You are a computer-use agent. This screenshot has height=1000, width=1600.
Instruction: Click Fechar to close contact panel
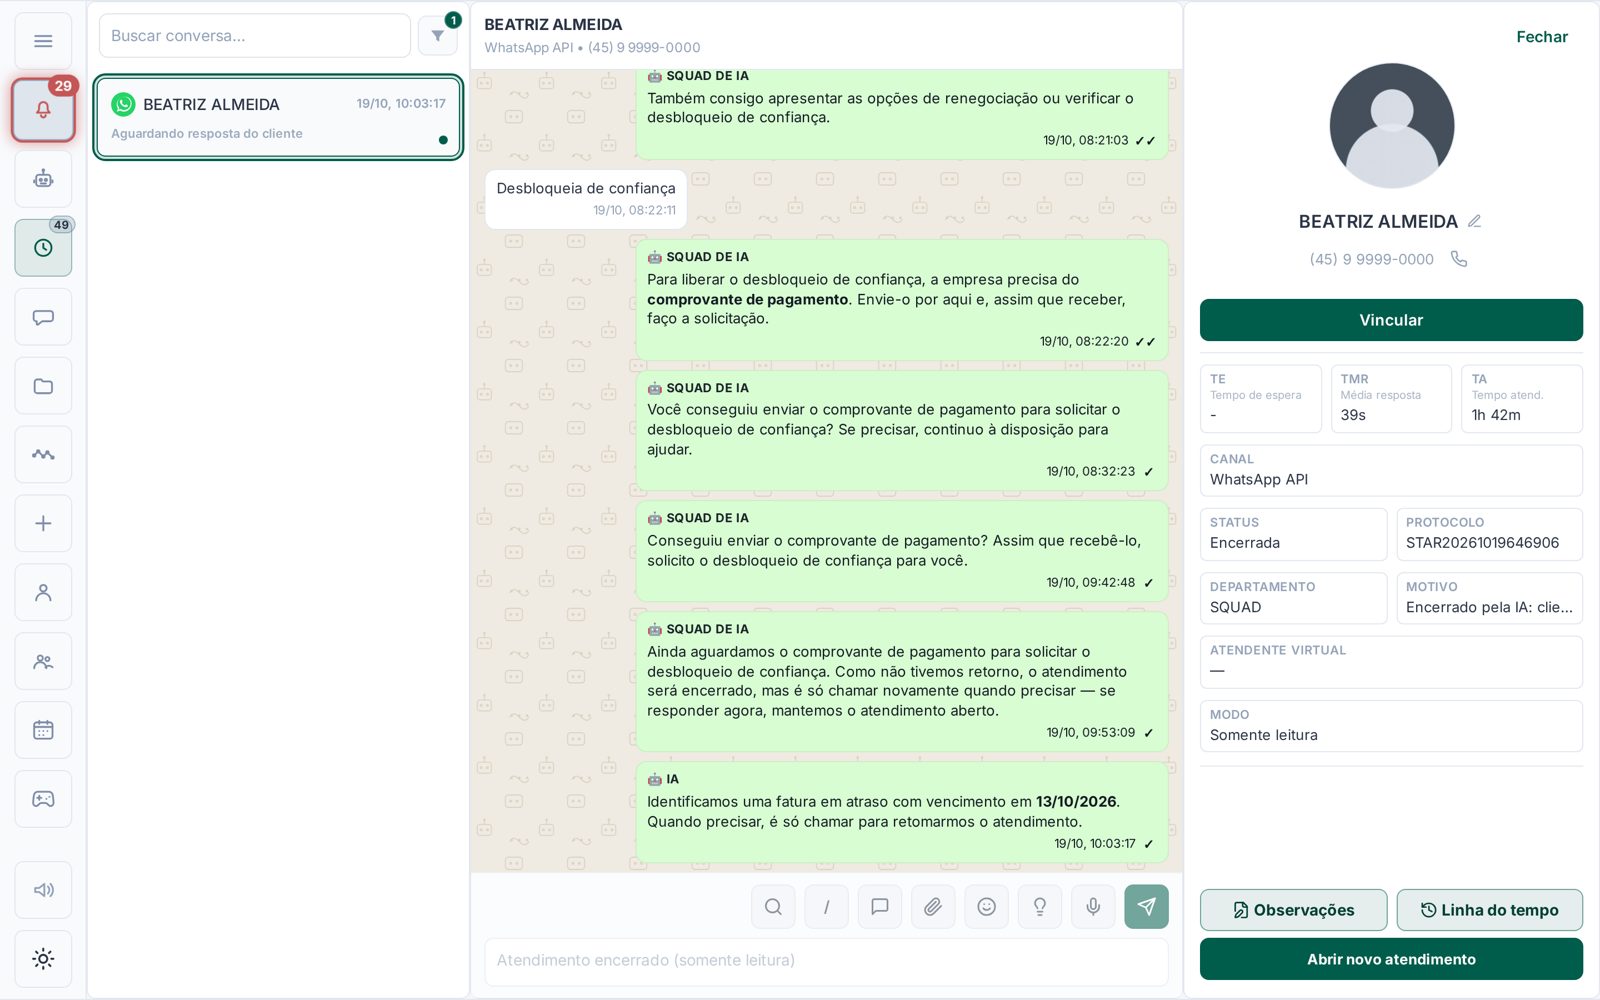pyautogui.click(x=1542, y=37)
